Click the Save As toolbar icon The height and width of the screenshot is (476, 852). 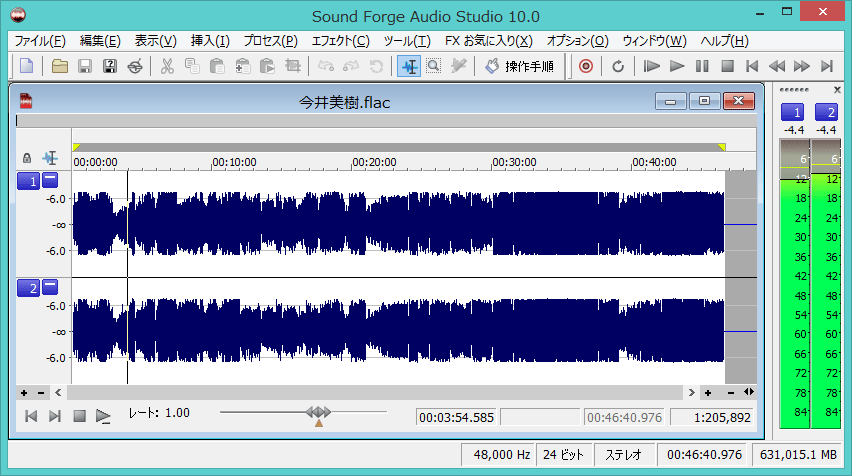click(x=110, y=66)
